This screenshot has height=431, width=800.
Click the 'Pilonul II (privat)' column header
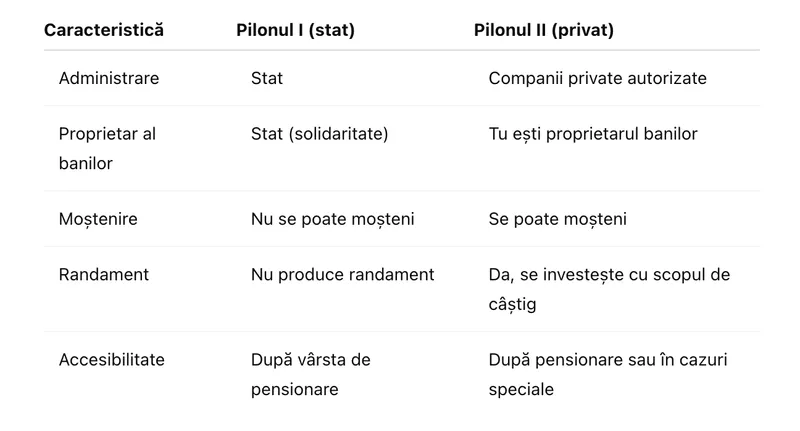(544, 30)
